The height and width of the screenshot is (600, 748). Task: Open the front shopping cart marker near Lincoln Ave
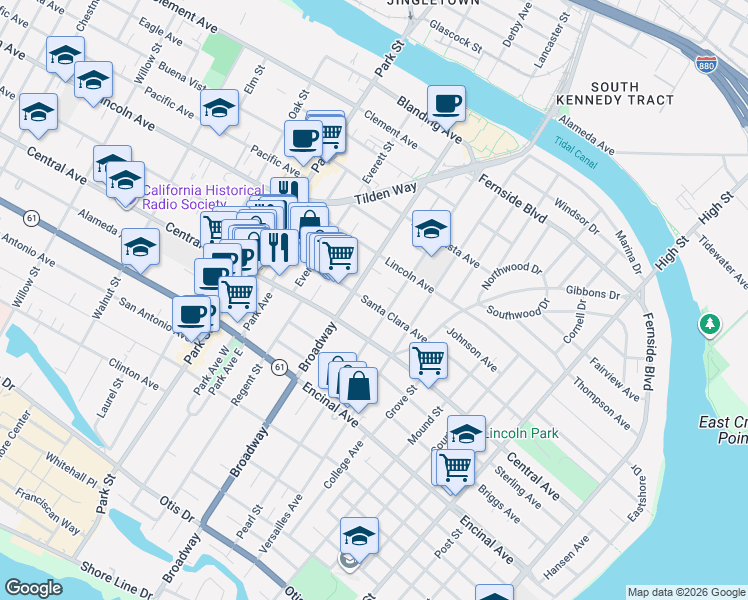tap(338, 258)
